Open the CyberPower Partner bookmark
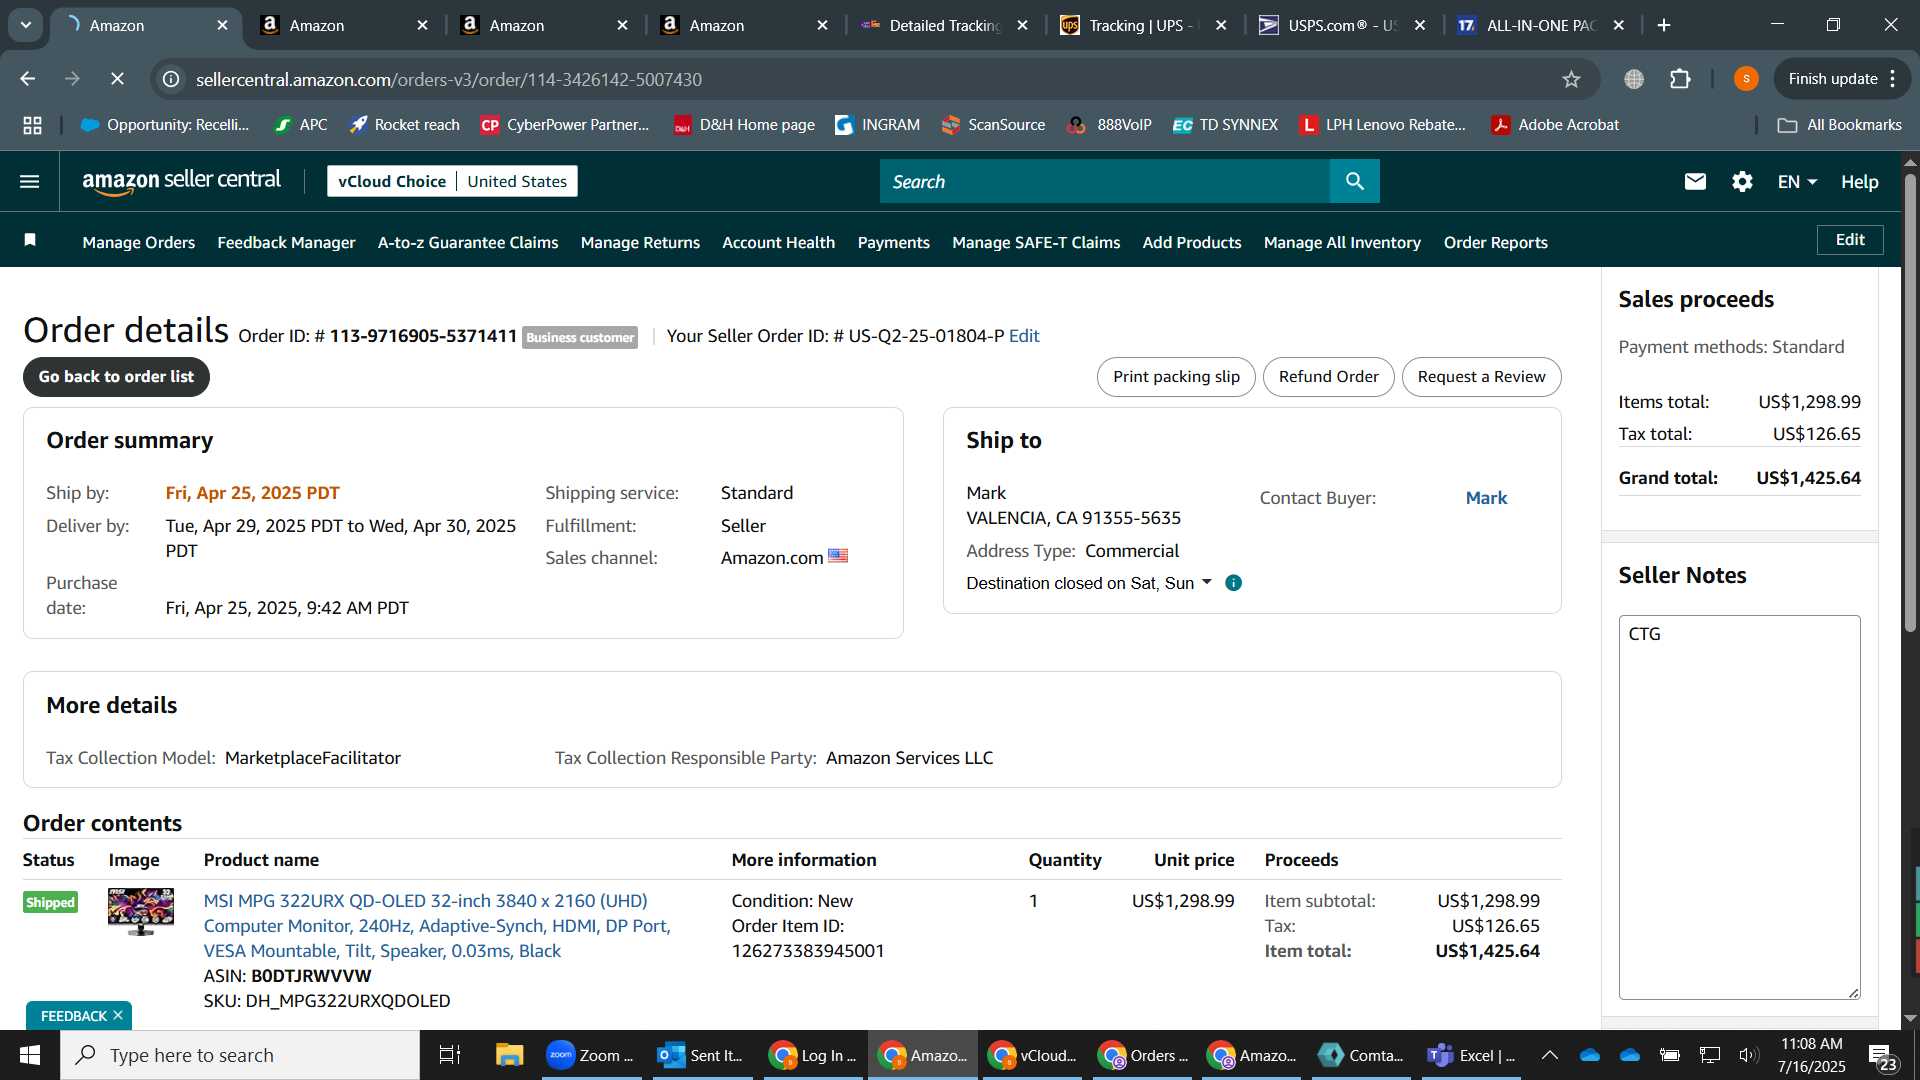 tap(565, 125)
